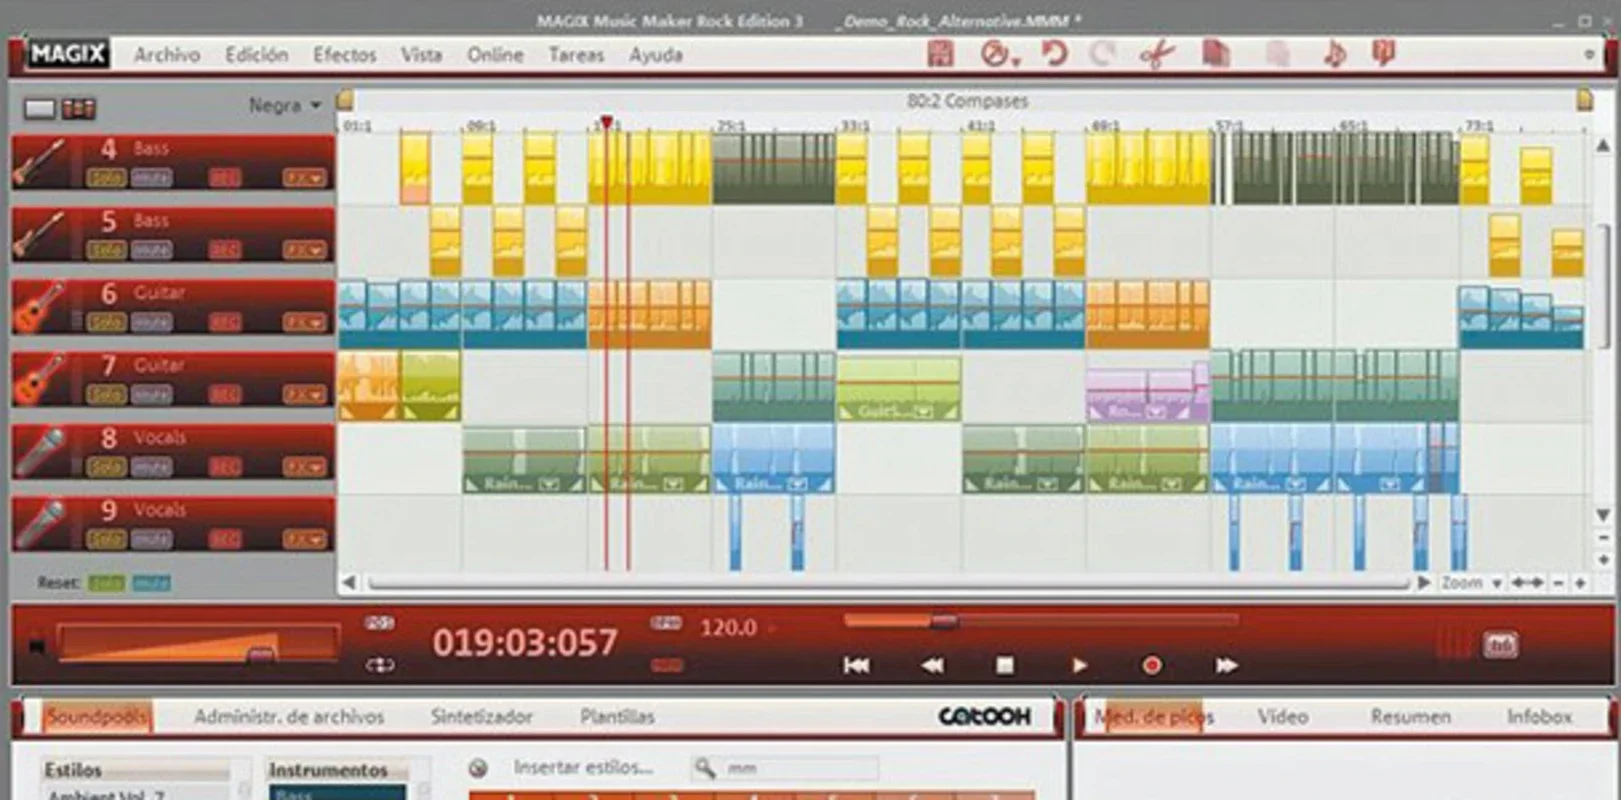Click the music note icon in toolbar
Screen dimensions: 1621x800
tap(1333, 54)
